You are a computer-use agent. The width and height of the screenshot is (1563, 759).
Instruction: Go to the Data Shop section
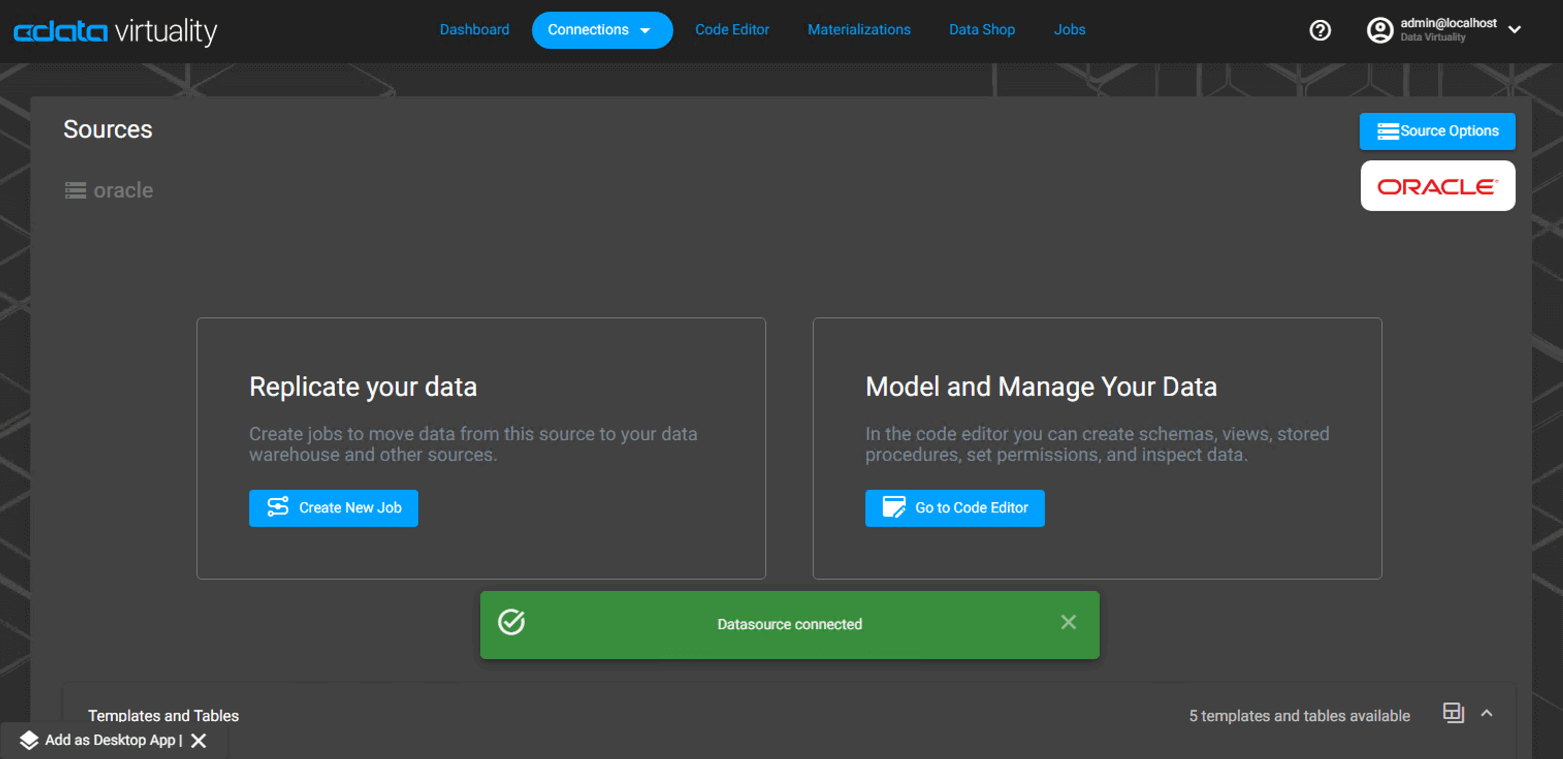[981, 30]
